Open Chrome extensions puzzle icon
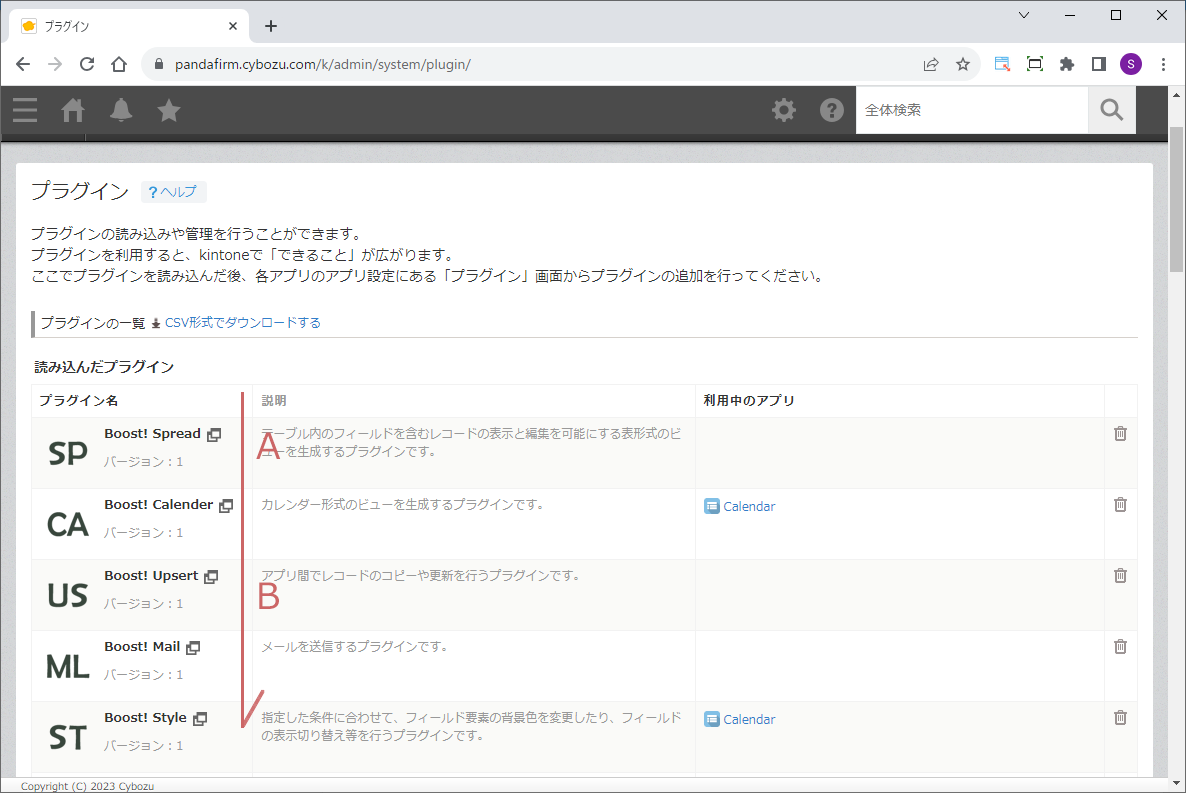Image resolution: width=1186 pixels, height=793 pixels. click(x=1067, y=64)
